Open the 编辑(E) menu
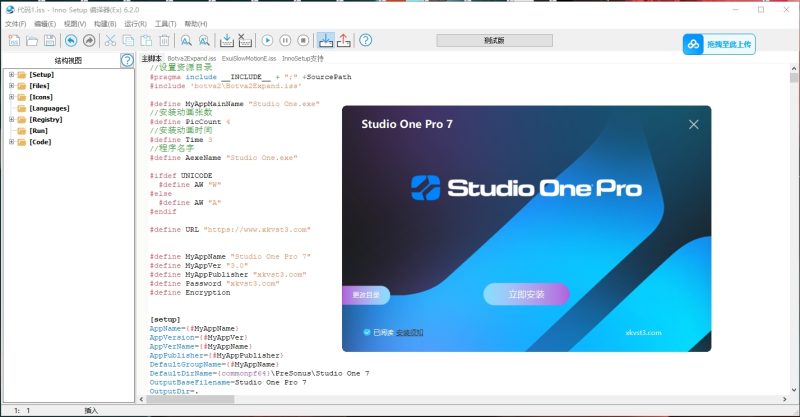This screenshot has height=417, width=800. tap(45, 24)
